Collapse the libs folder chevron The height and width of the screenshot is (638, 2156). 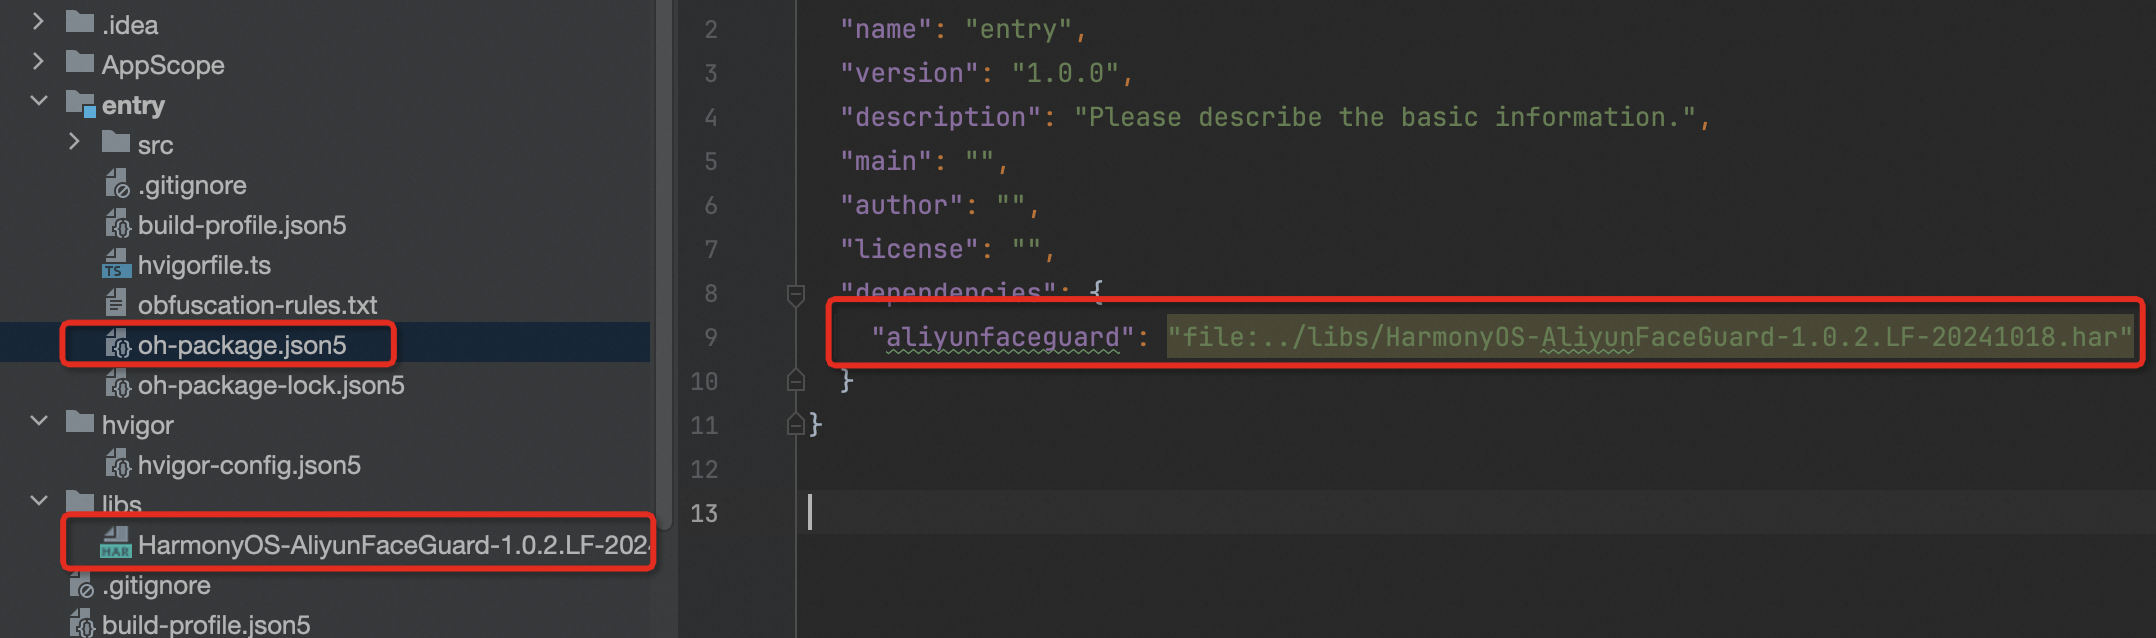[x=39, y=501]
